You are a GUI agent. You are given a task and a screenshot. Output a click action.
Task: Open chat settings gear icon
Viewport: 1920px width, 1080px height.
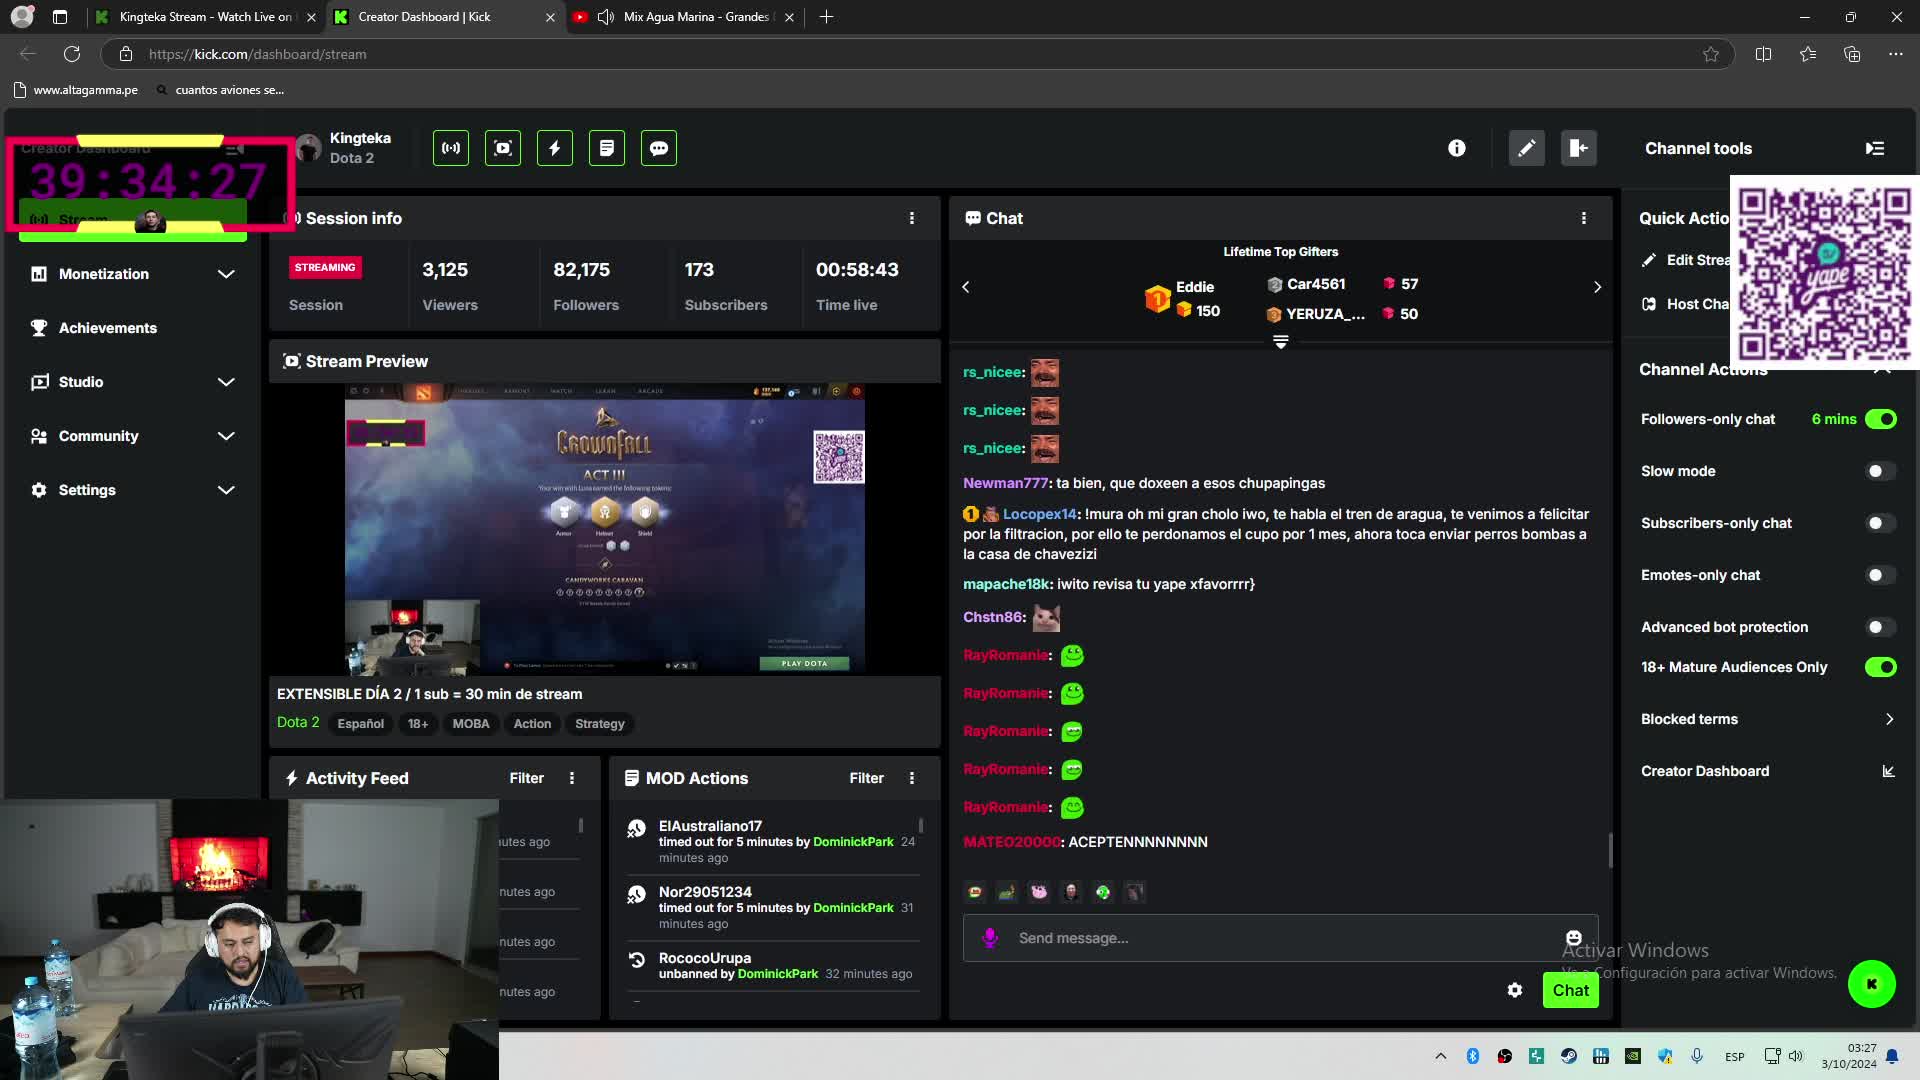[1515, 990]
